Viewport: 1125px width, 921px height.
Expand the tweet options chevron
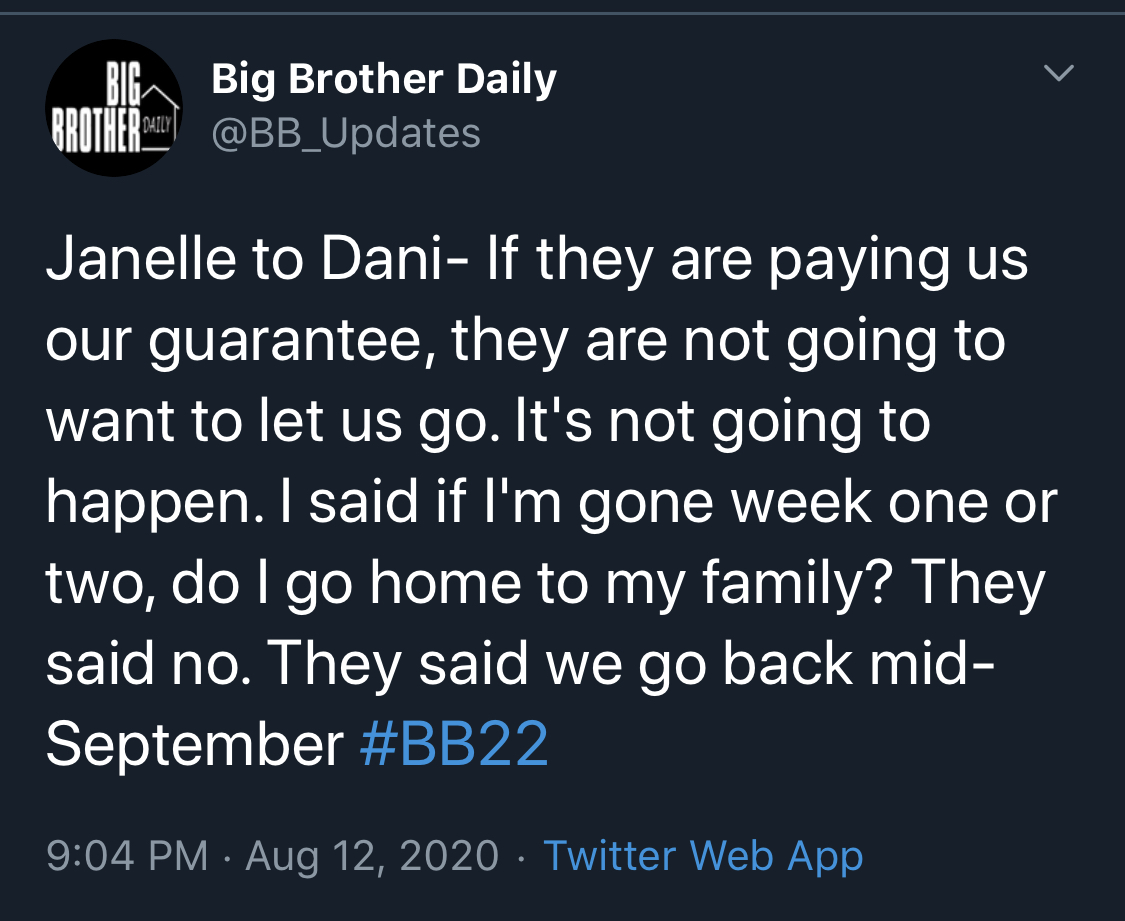tap(1058, 72)
